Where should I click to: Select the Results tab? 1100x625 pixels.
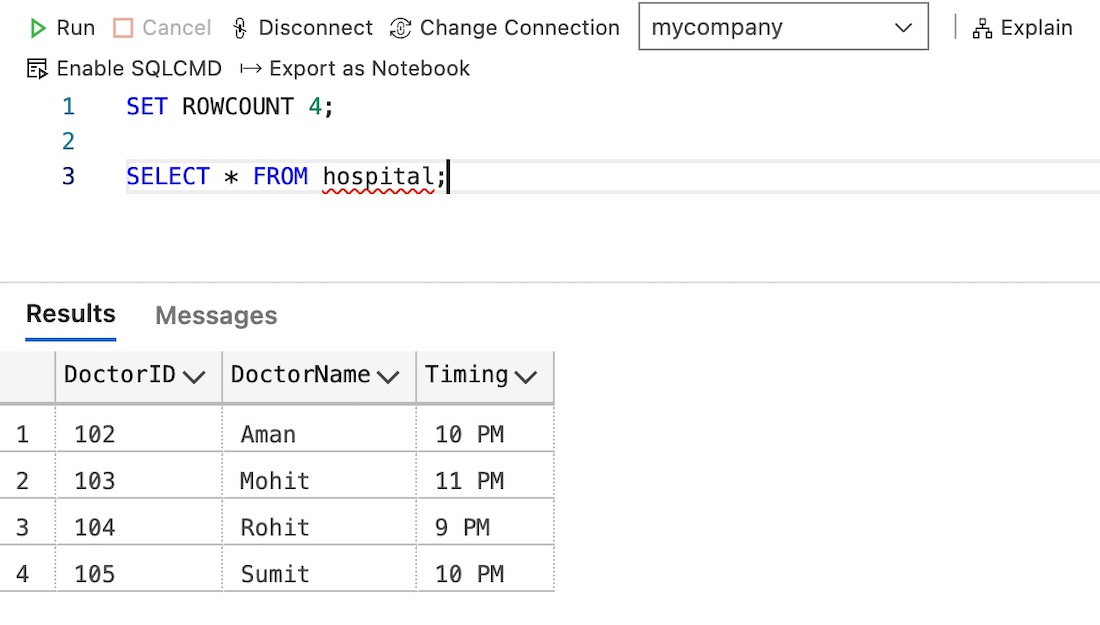click(70, 314)
